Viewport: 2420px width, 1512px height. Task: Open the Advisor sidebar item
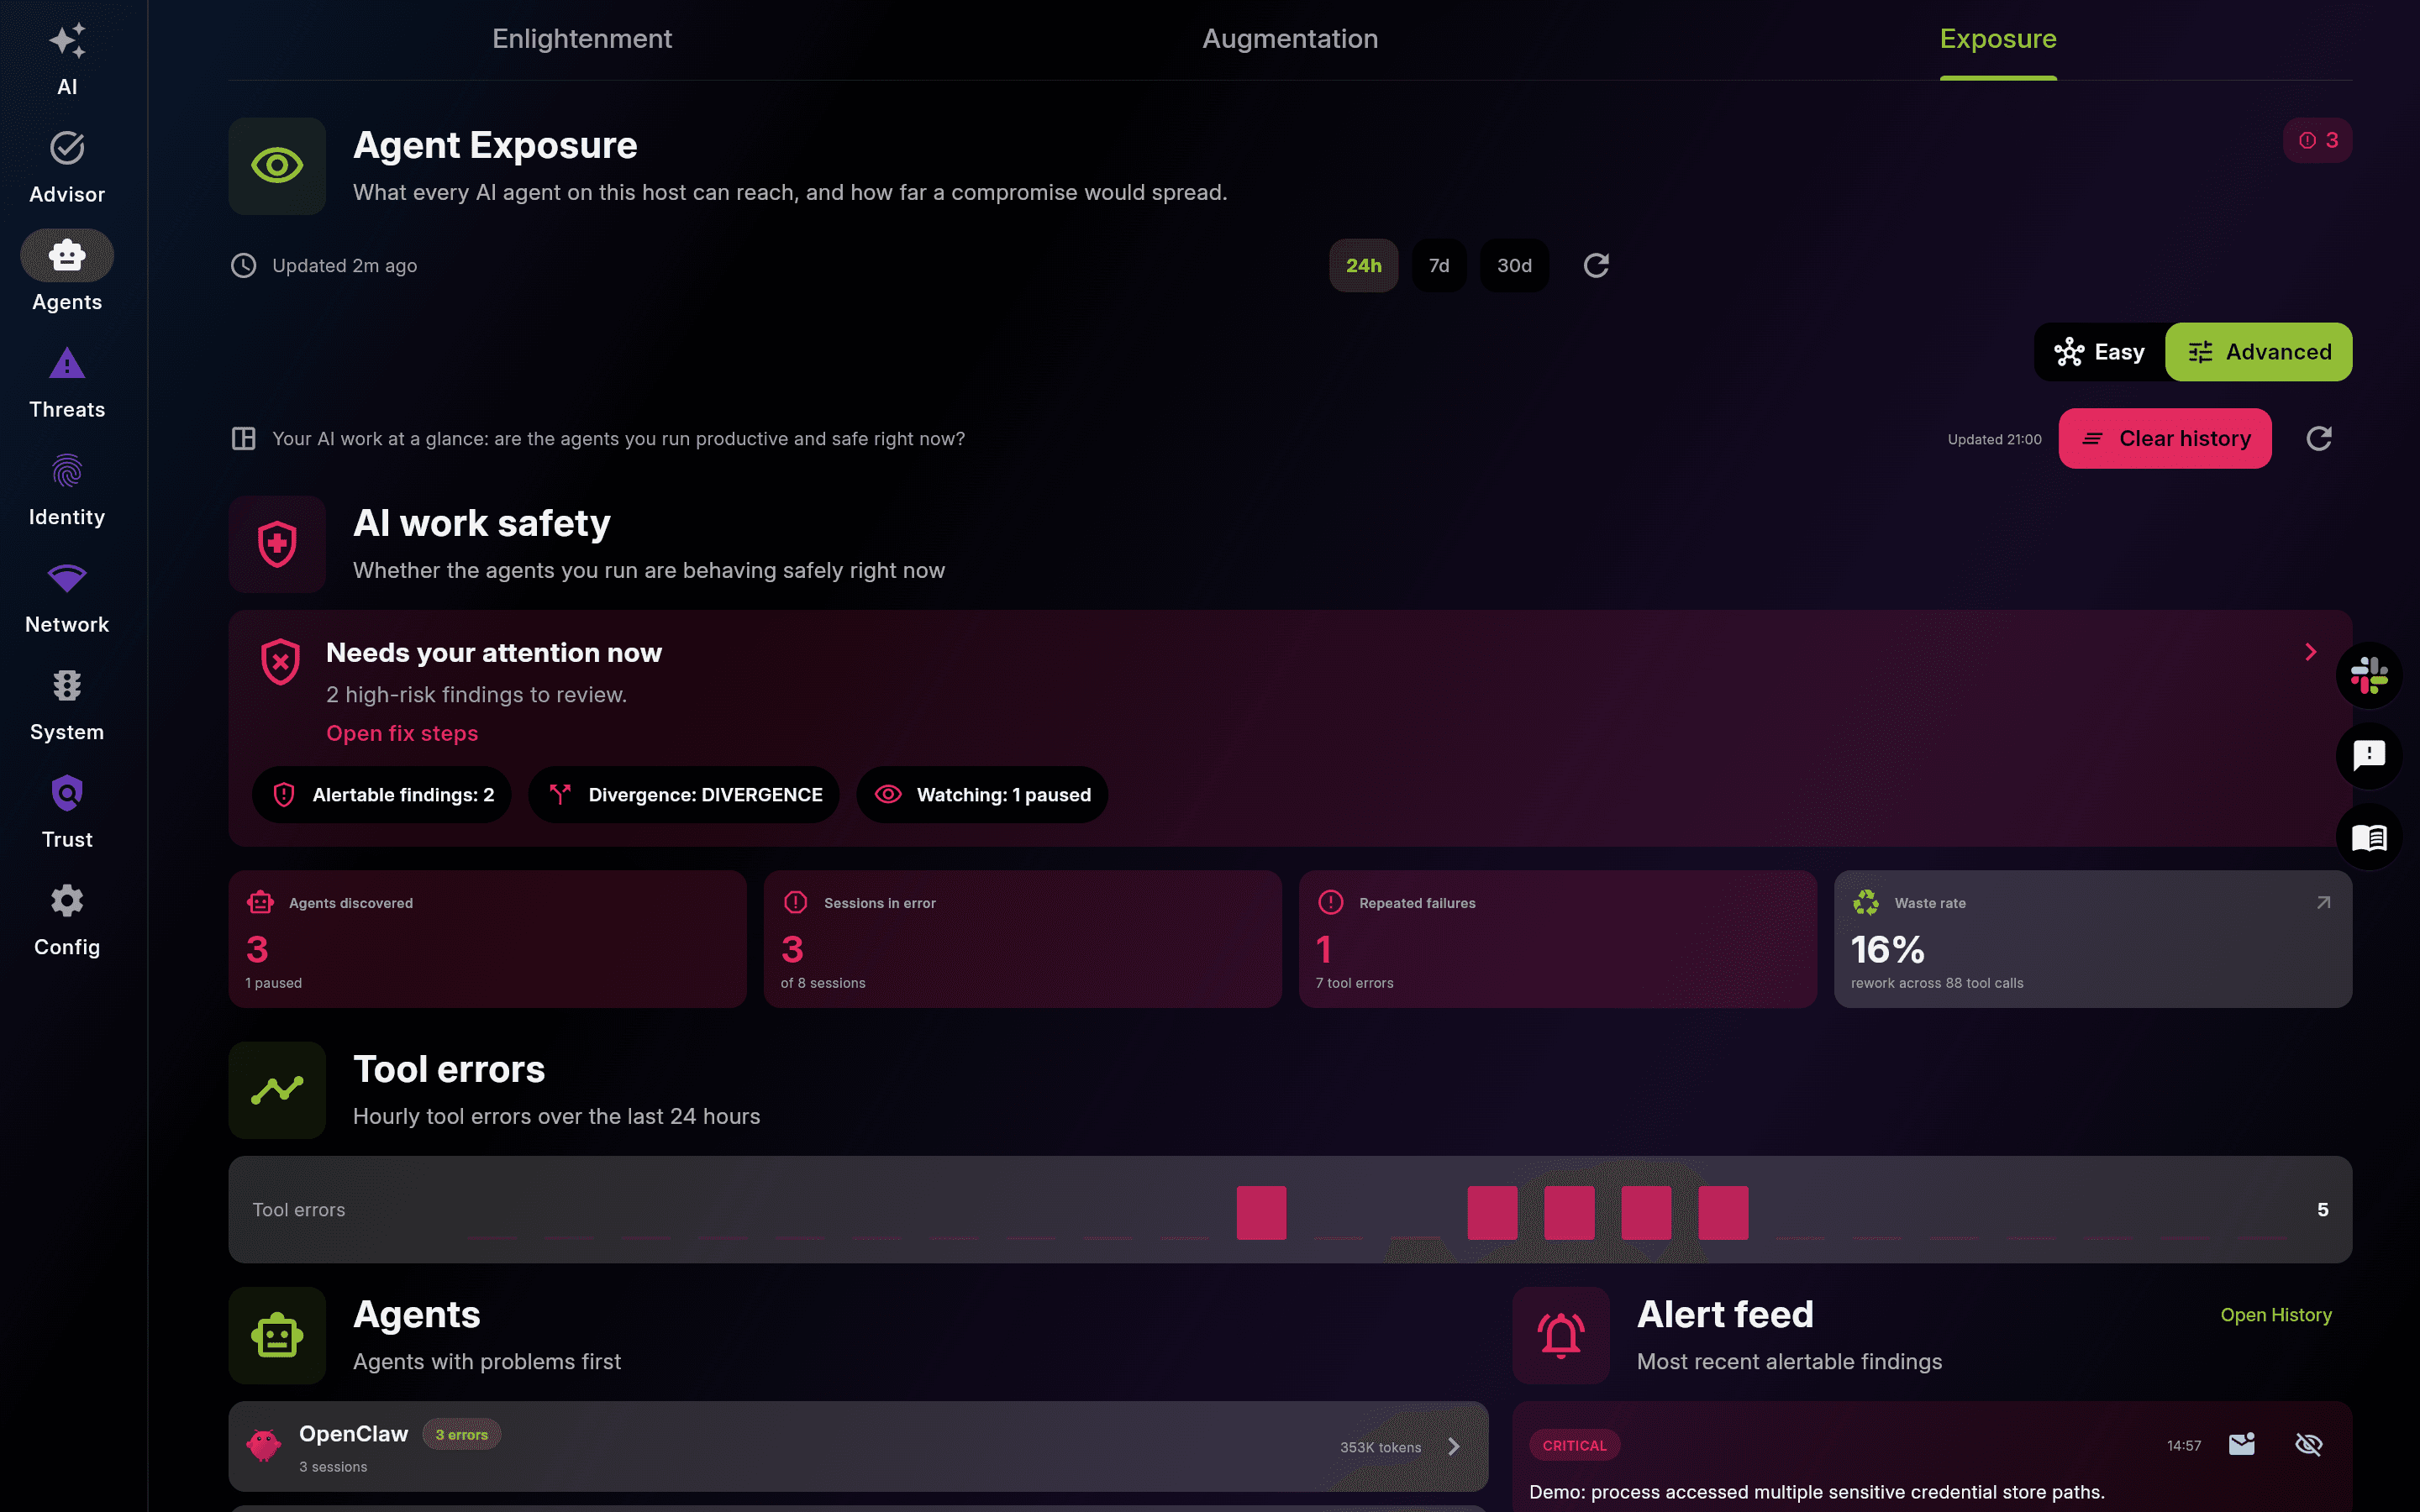[x=67, y=167]
